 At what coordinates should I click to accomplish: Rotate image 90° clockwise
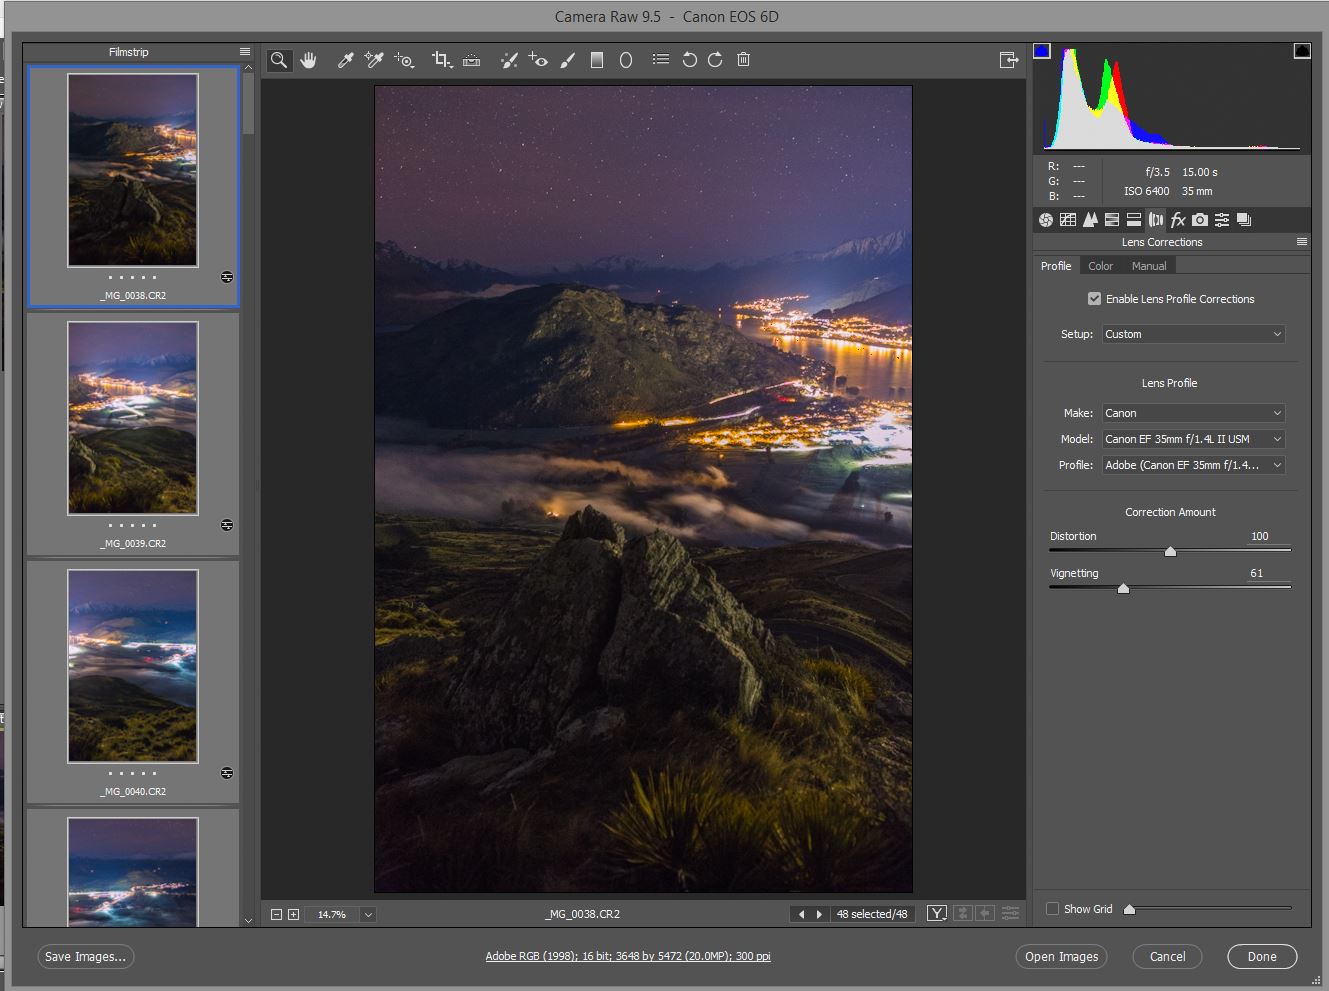[715, 60]
